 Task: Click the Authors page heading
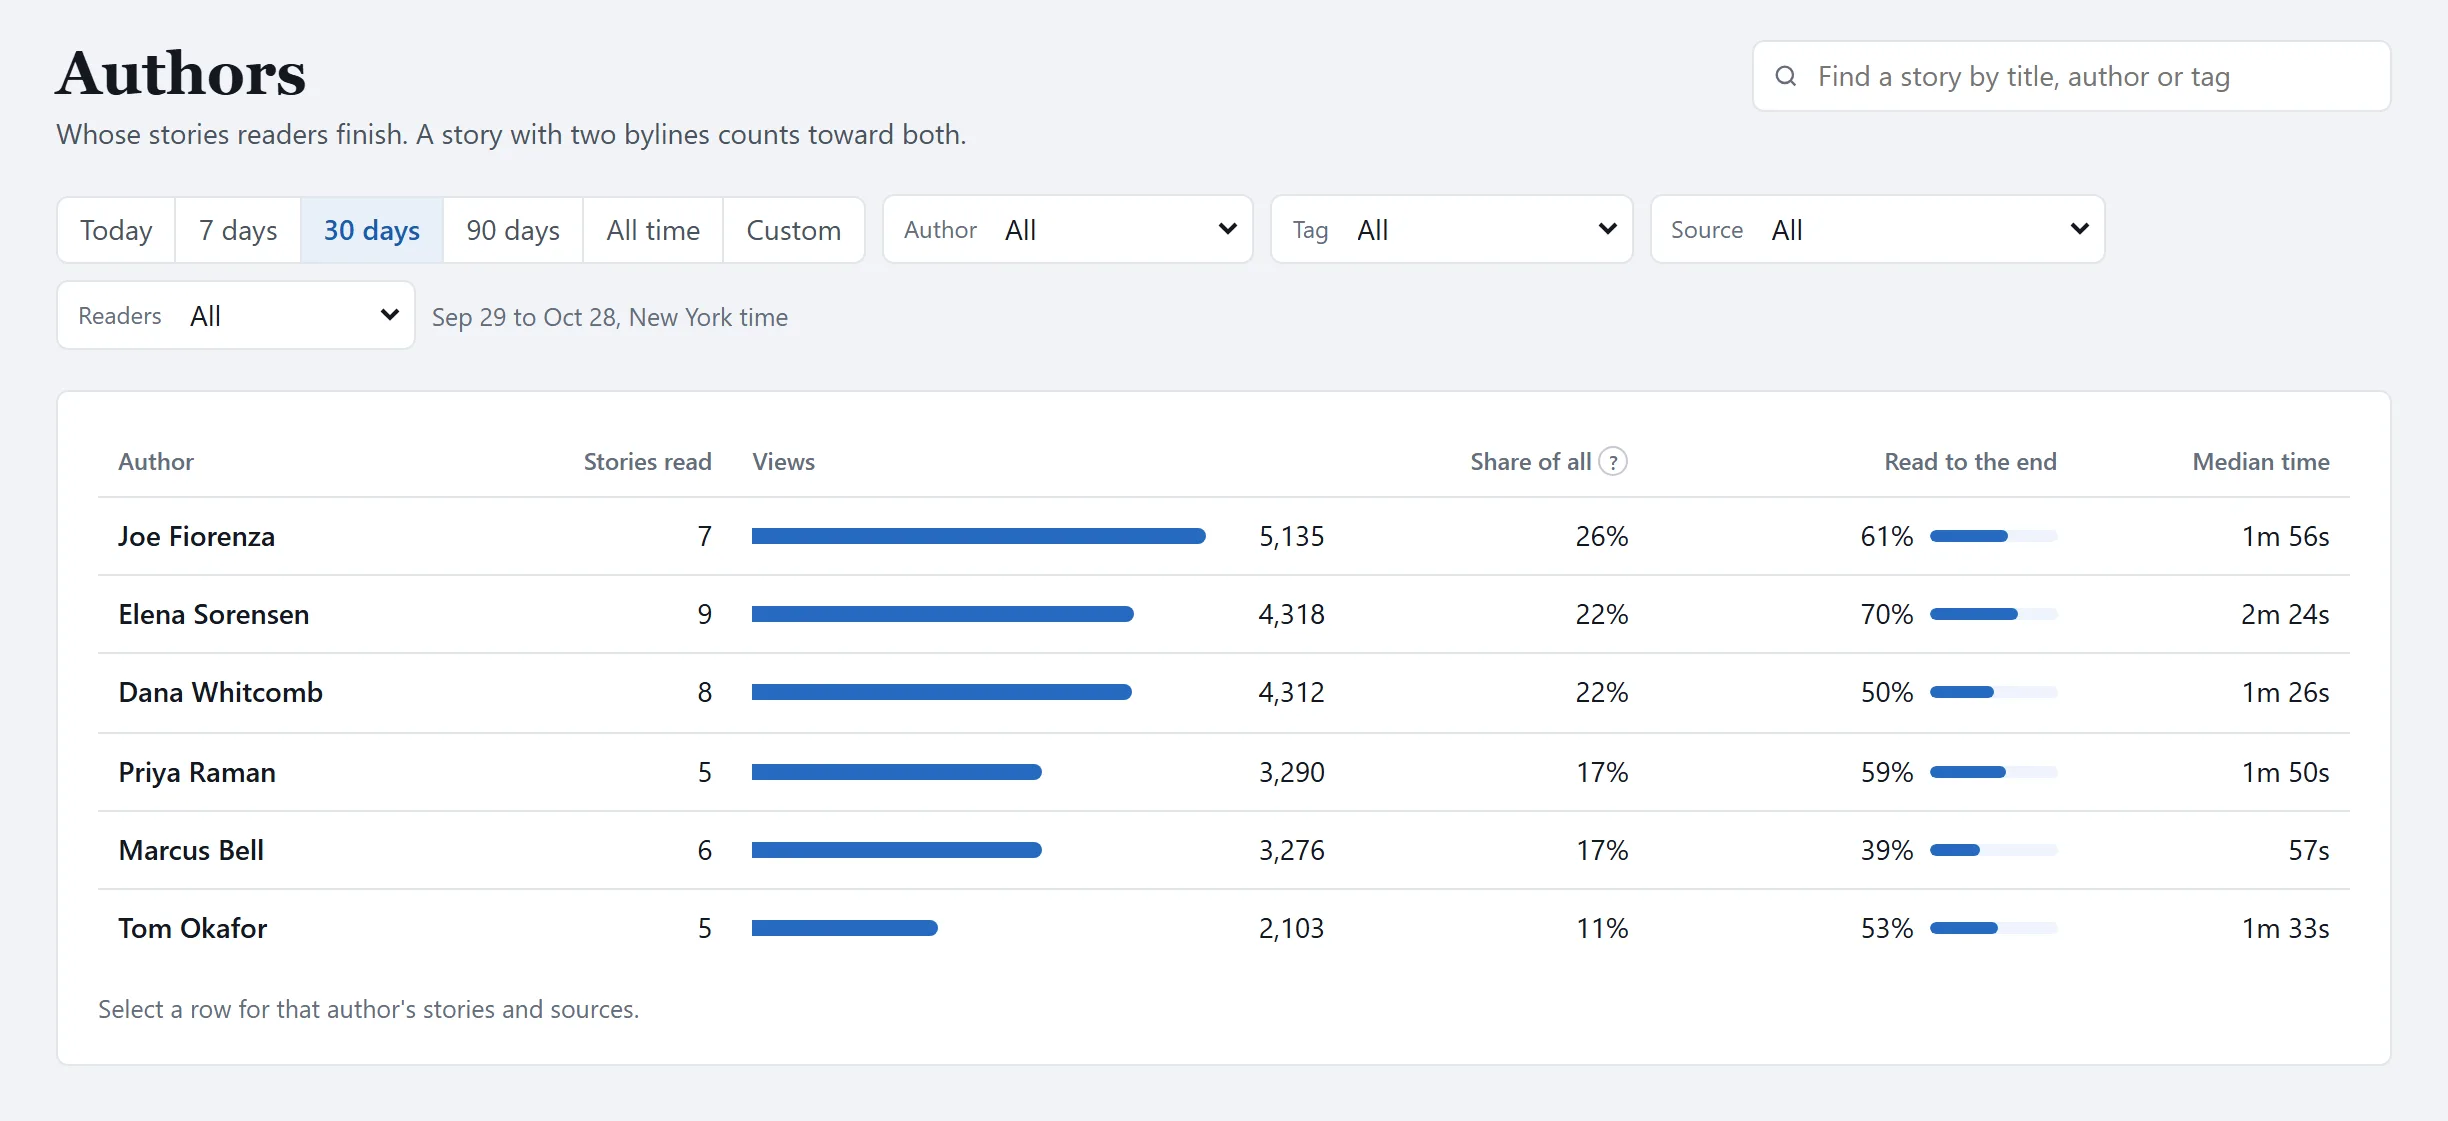[181, 73]
